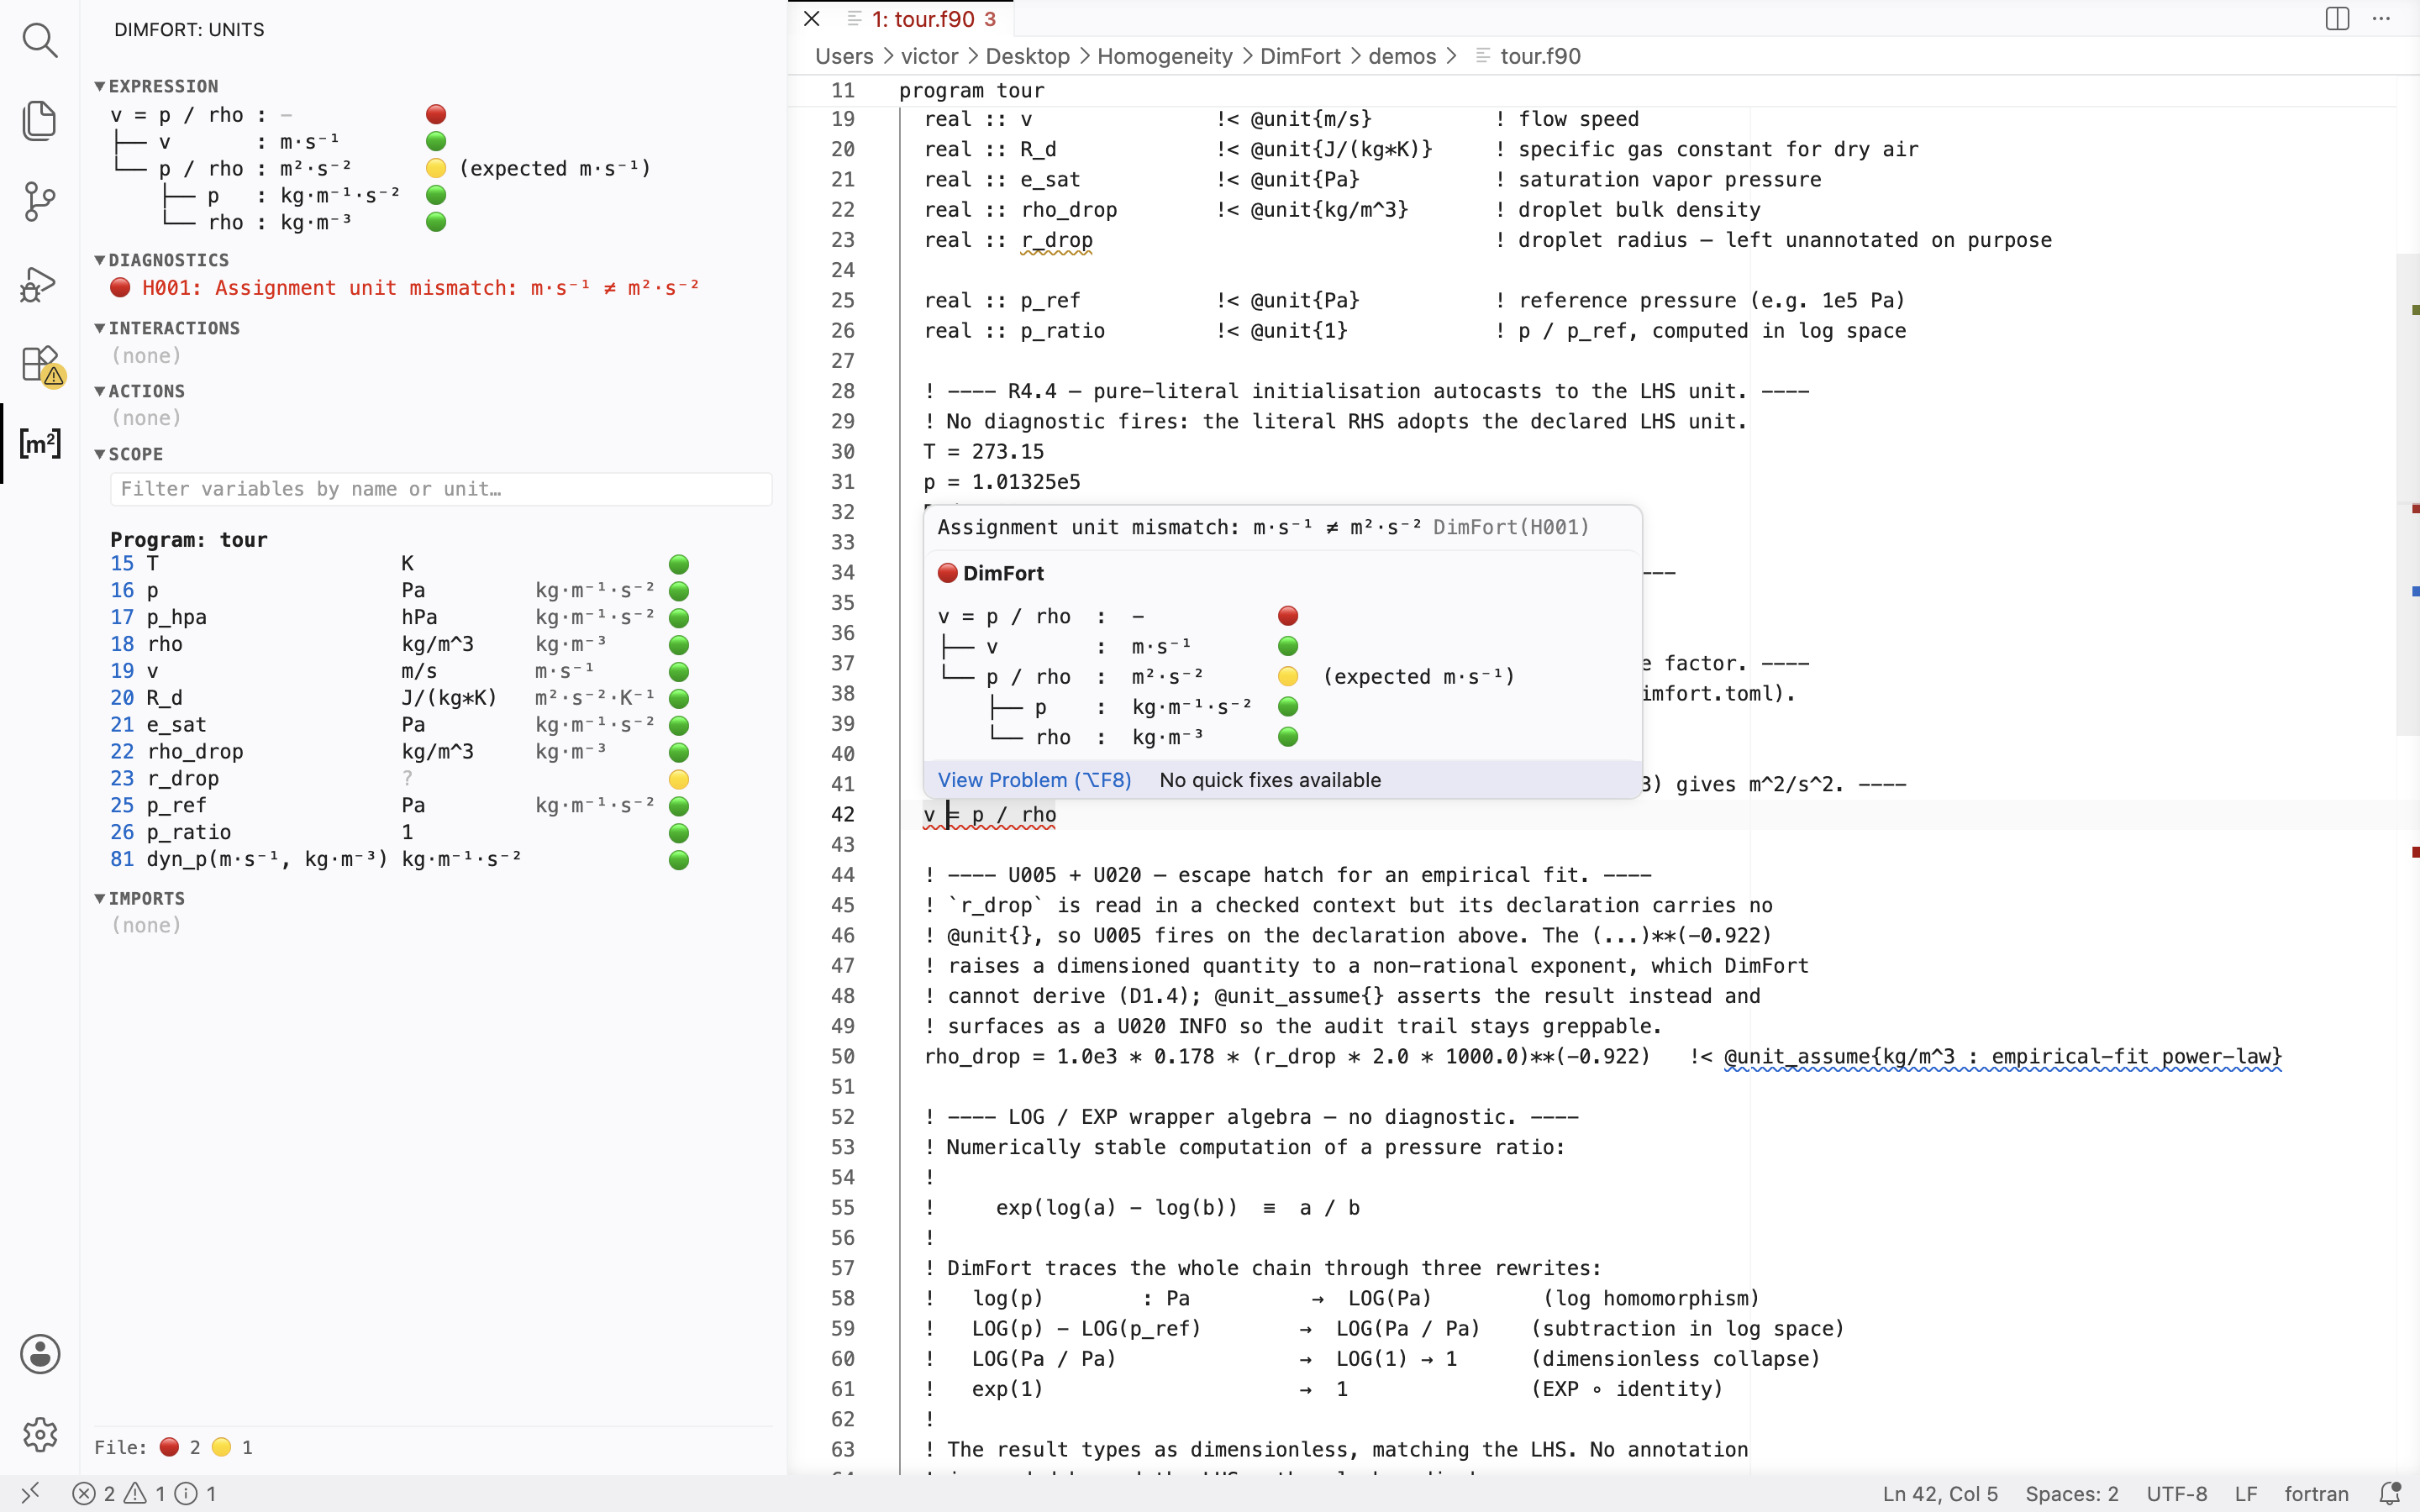Screen dimensions: 2420x1512
Task: Open H001 Assignment unit mismatch diagnostic
Action: [420, 288]
